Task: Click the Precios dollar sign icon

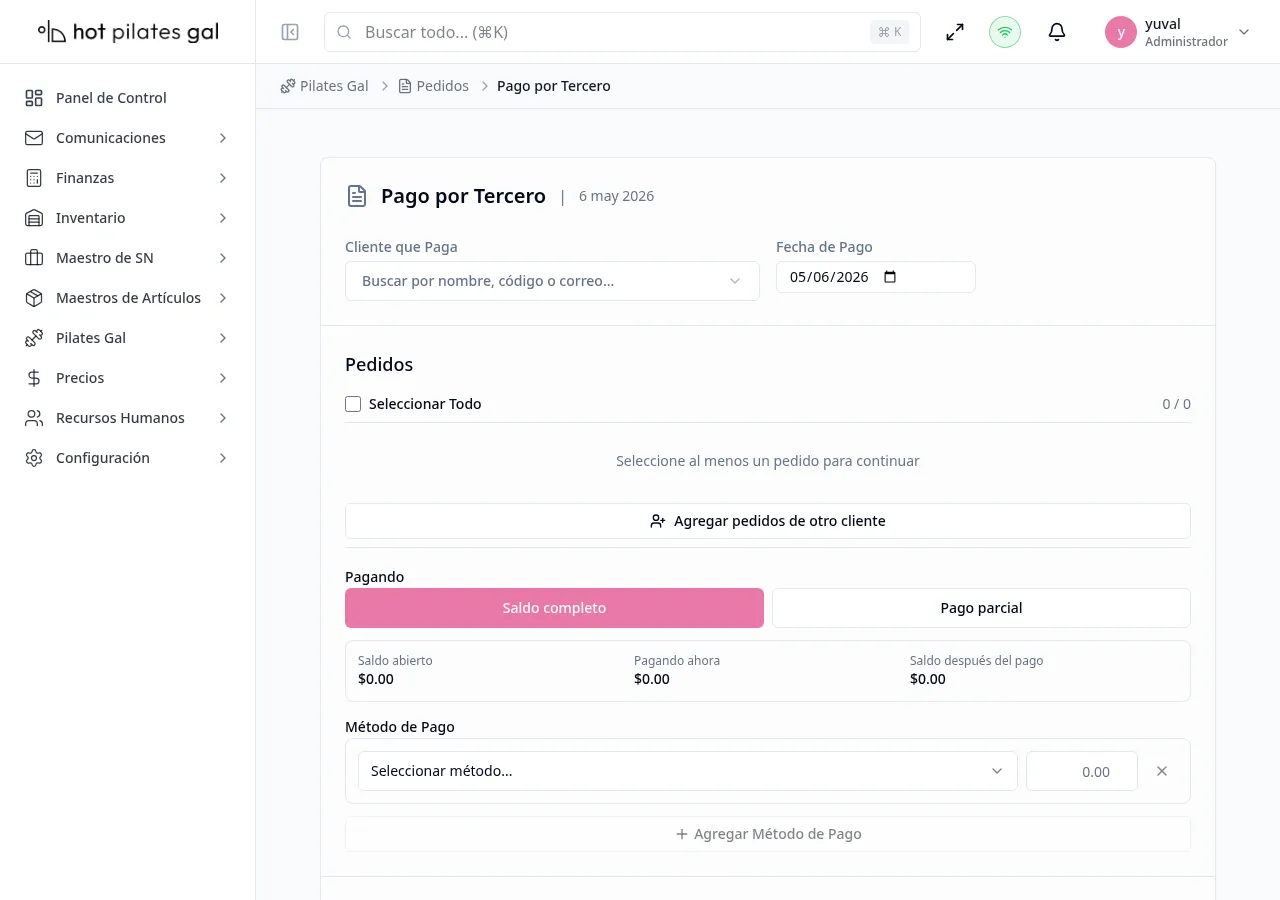Action: point(34,378)
